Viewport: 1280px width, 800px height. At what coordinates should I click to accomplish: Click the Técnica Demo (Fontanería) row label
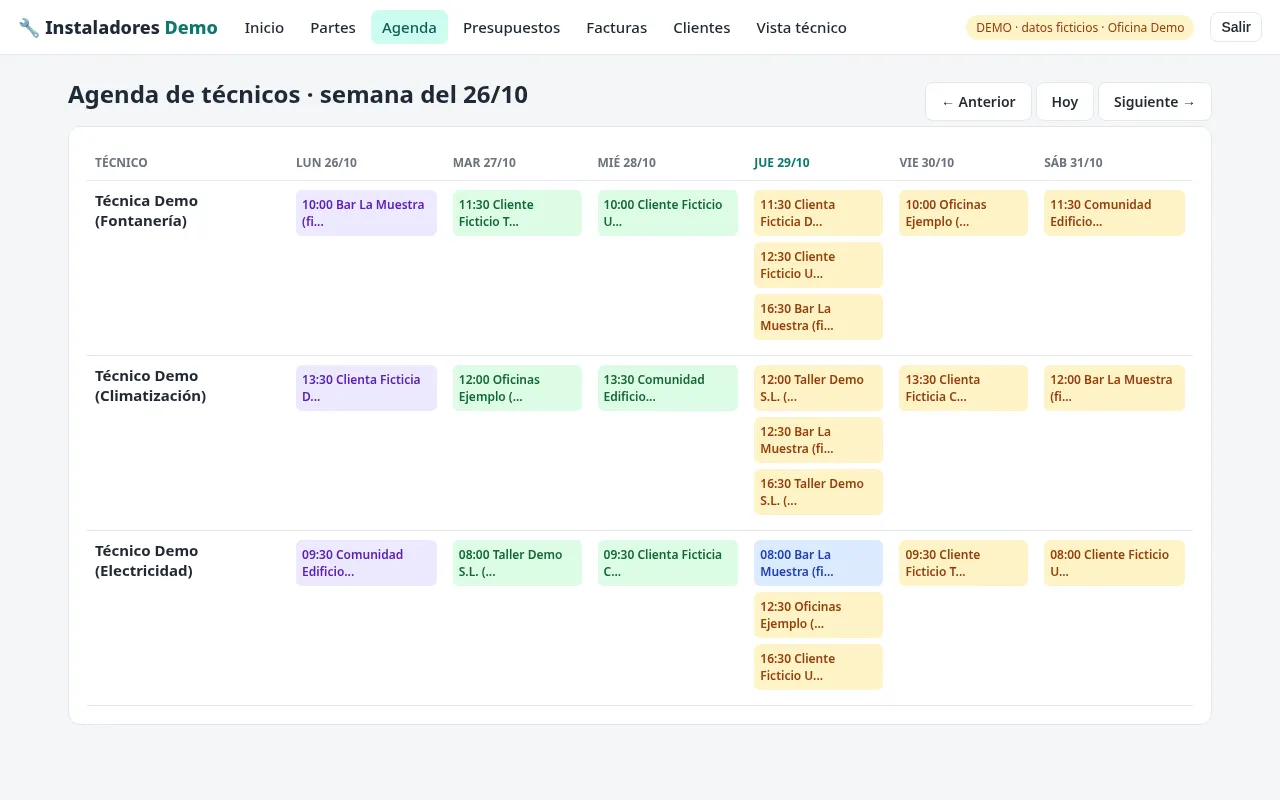coord(147,211)
